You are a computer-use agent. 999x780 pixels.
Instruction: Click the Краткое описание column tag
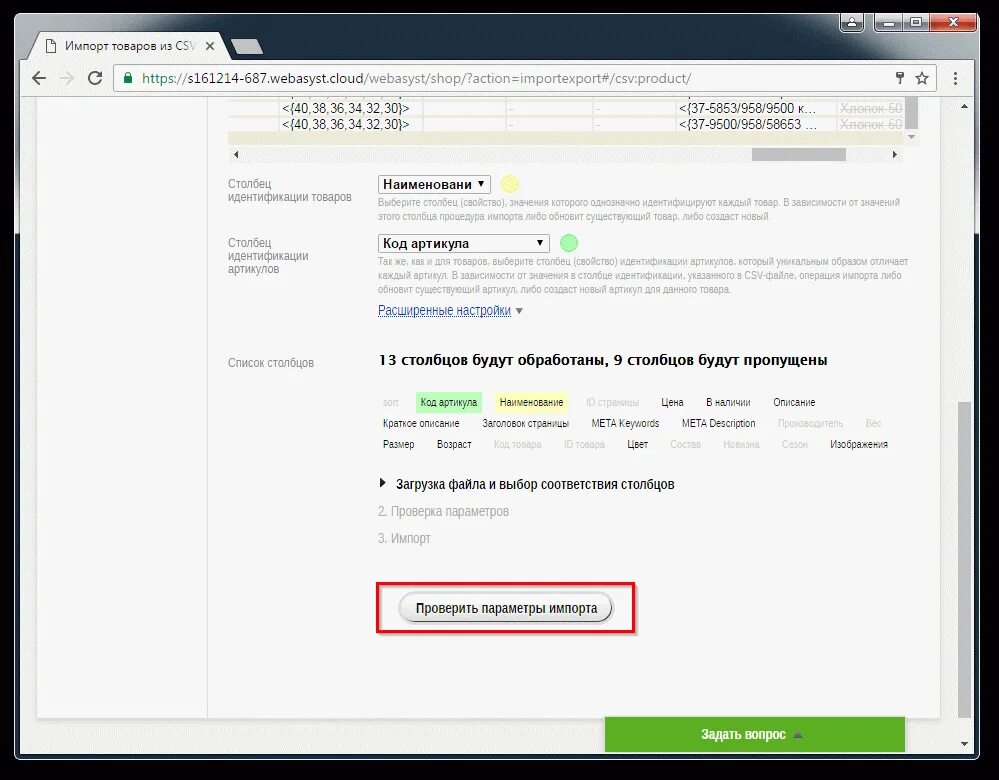click(420, 423)
